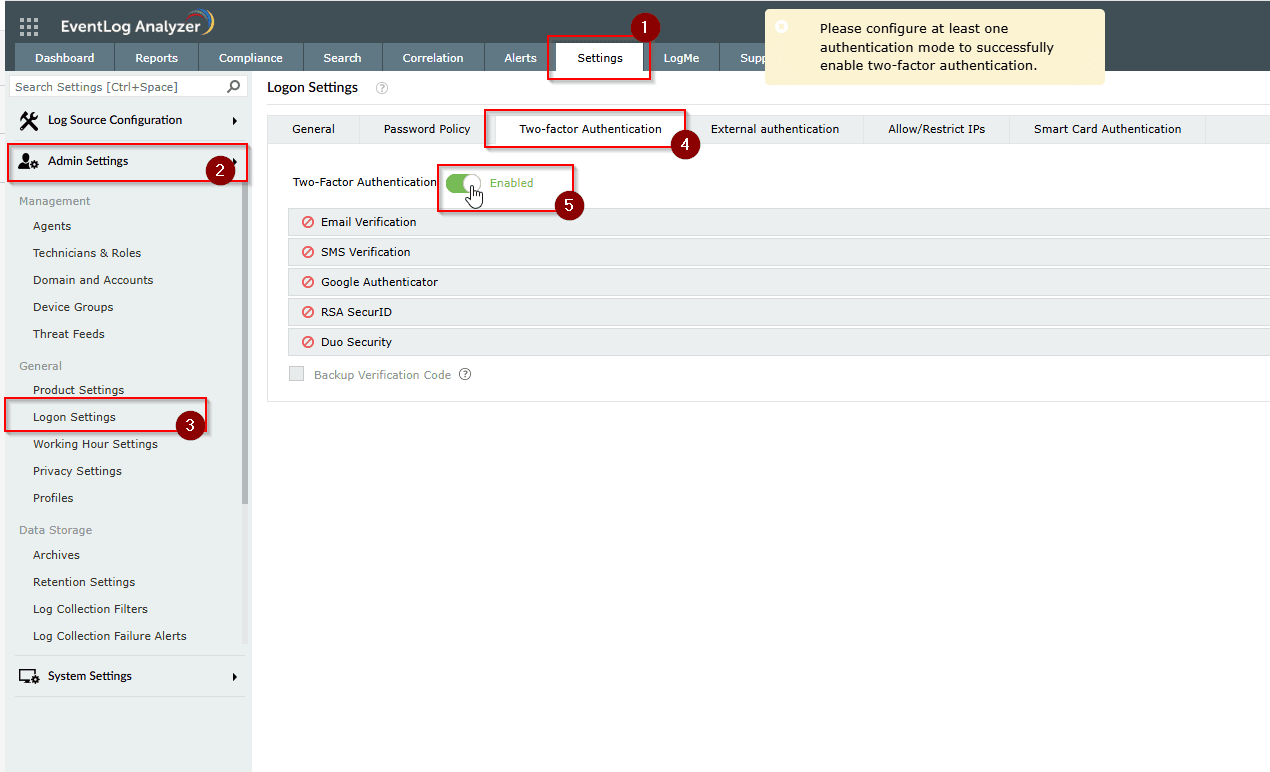Open Retention Settings
Screen dimensions: 1270x772
84,582
